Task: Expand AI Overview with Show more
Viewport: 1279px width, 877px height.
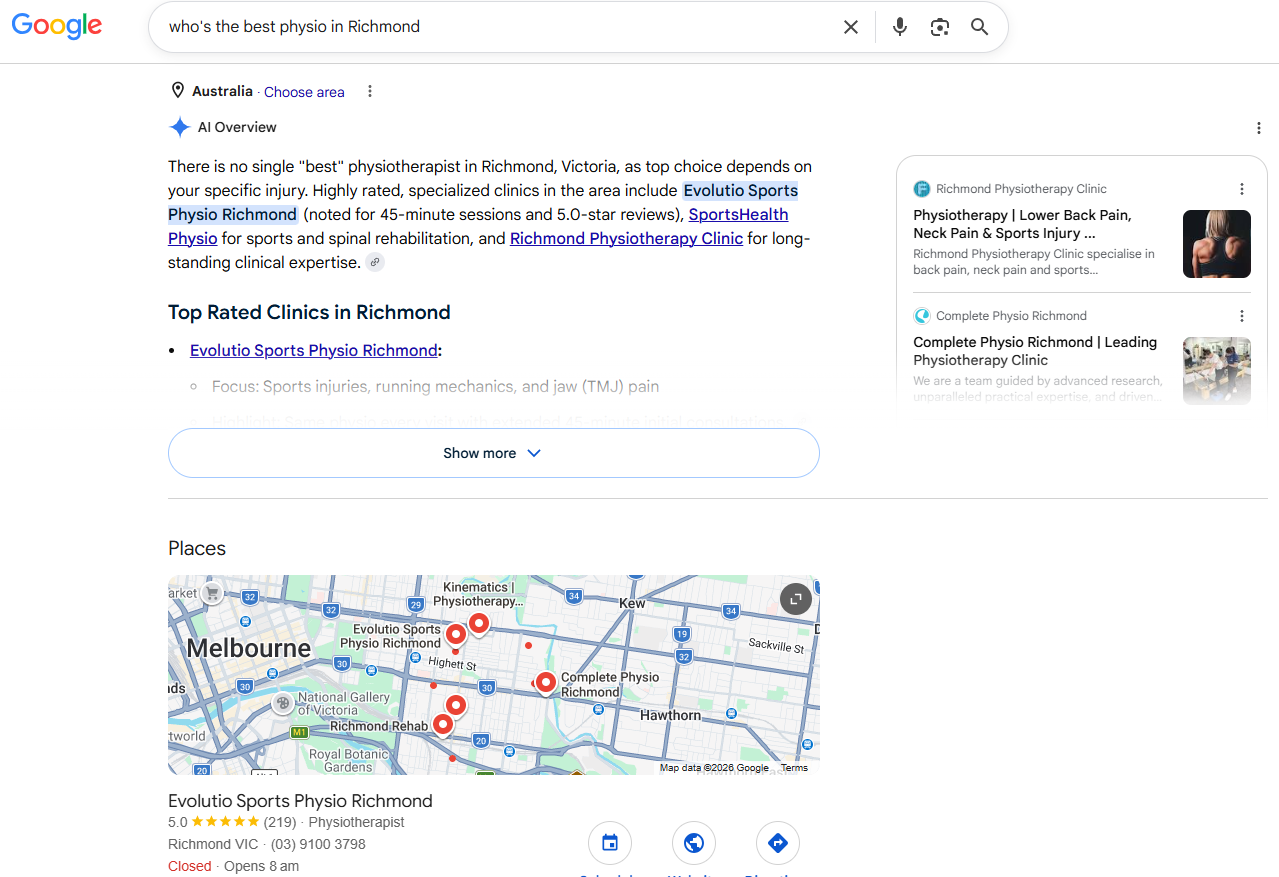Action: (x=494, y=453)
